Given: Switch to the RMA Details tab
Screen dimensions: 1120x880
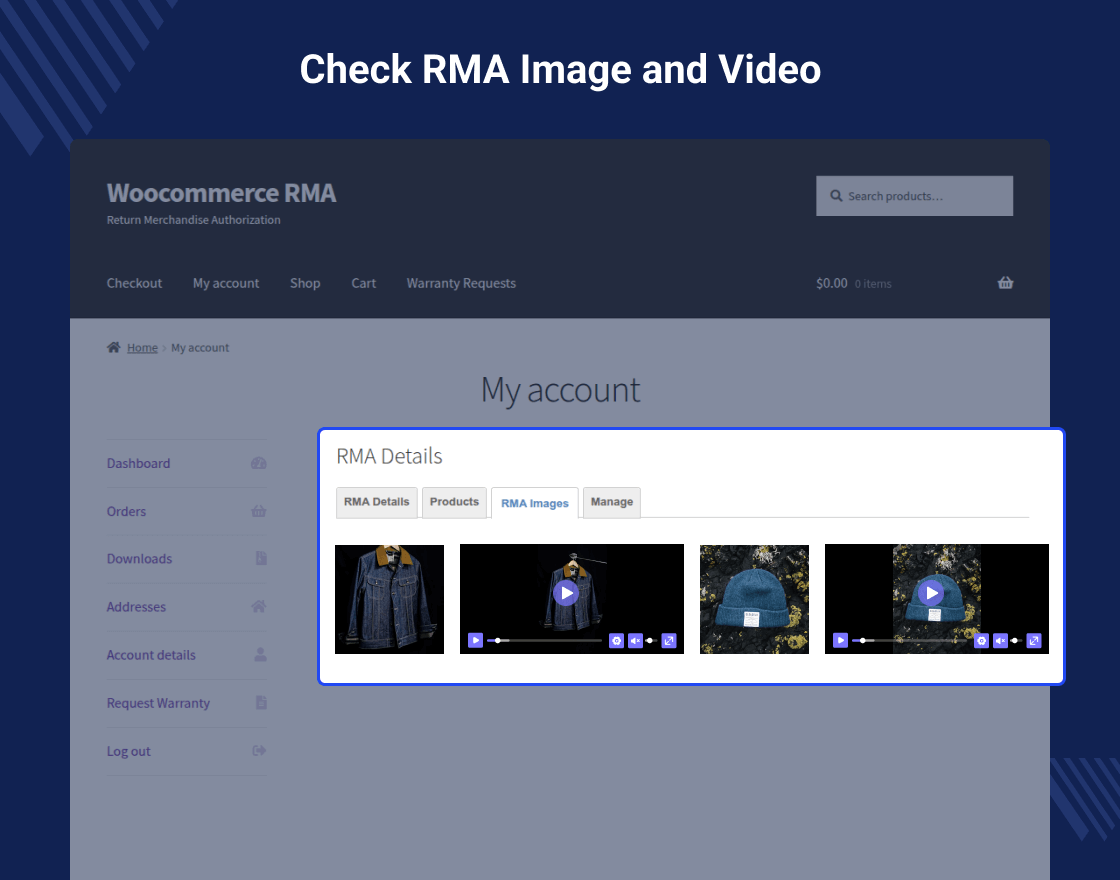Looking at the screenshot, I should [376, 502].
